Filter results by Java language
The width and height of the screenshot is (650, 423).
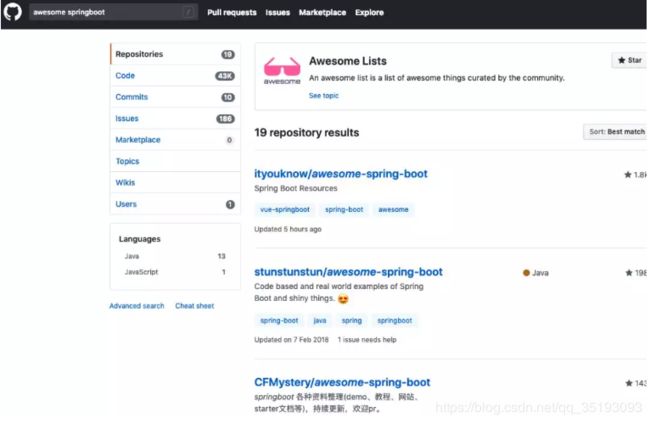click(175, 256)
